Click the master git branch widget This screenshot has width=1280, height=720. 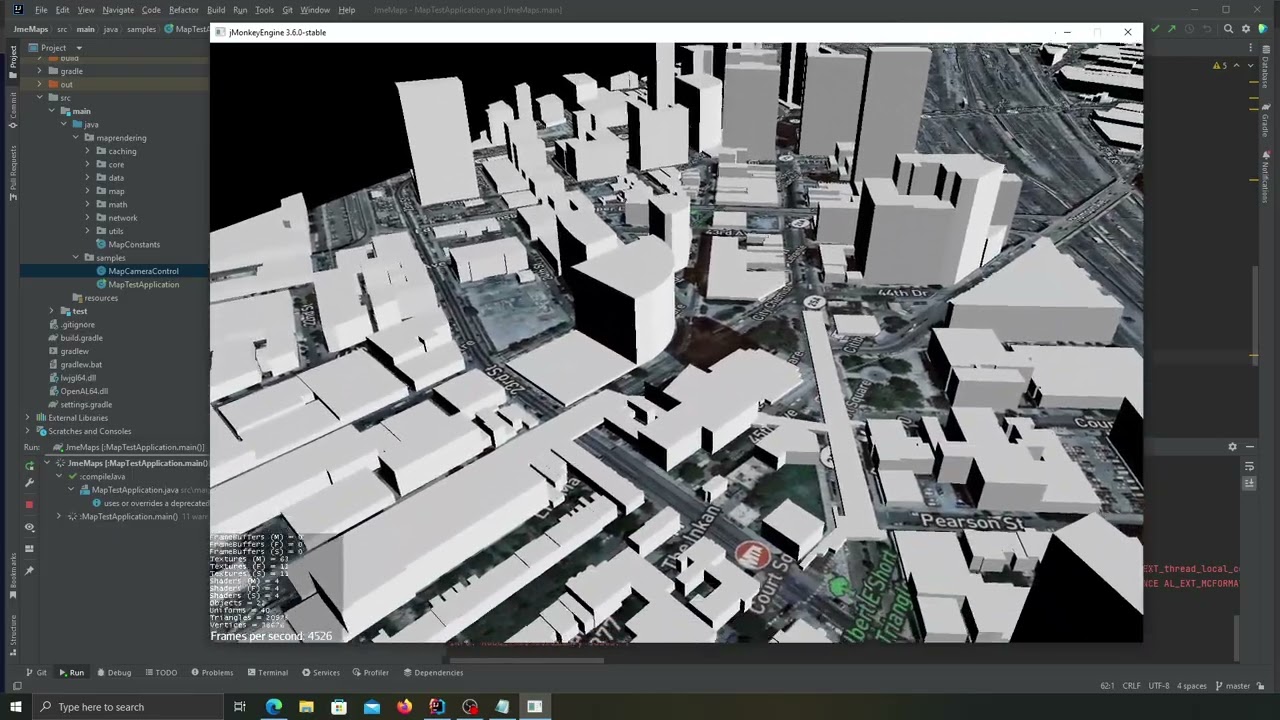click(1237, 686)
